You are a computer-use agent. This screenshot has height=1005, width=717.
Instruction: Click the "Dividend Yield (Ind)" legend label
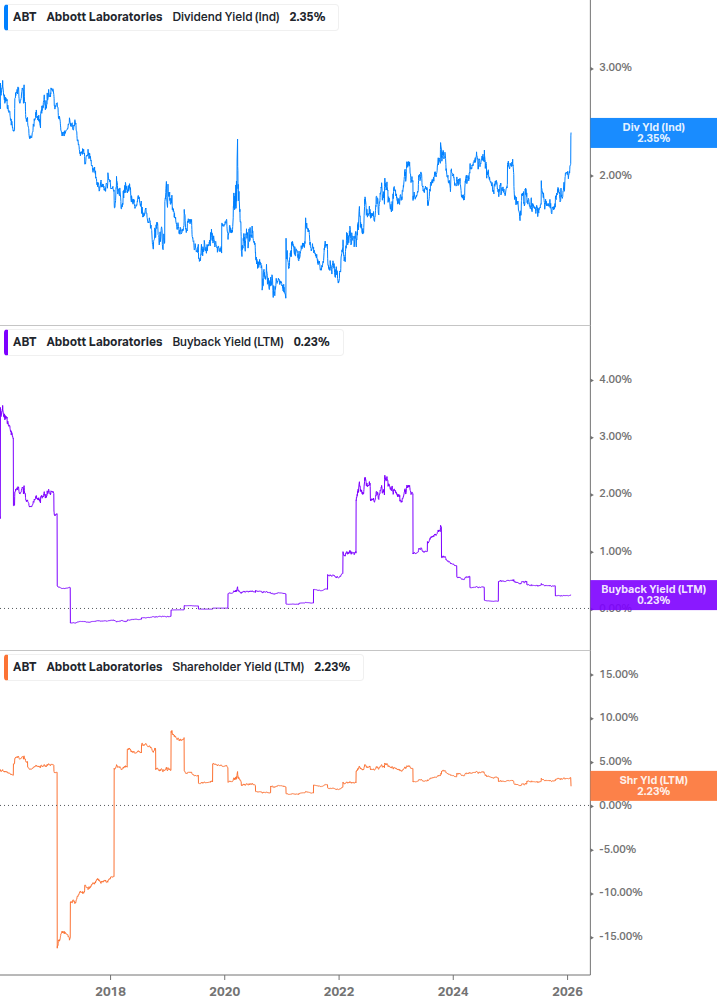(226, 17)
